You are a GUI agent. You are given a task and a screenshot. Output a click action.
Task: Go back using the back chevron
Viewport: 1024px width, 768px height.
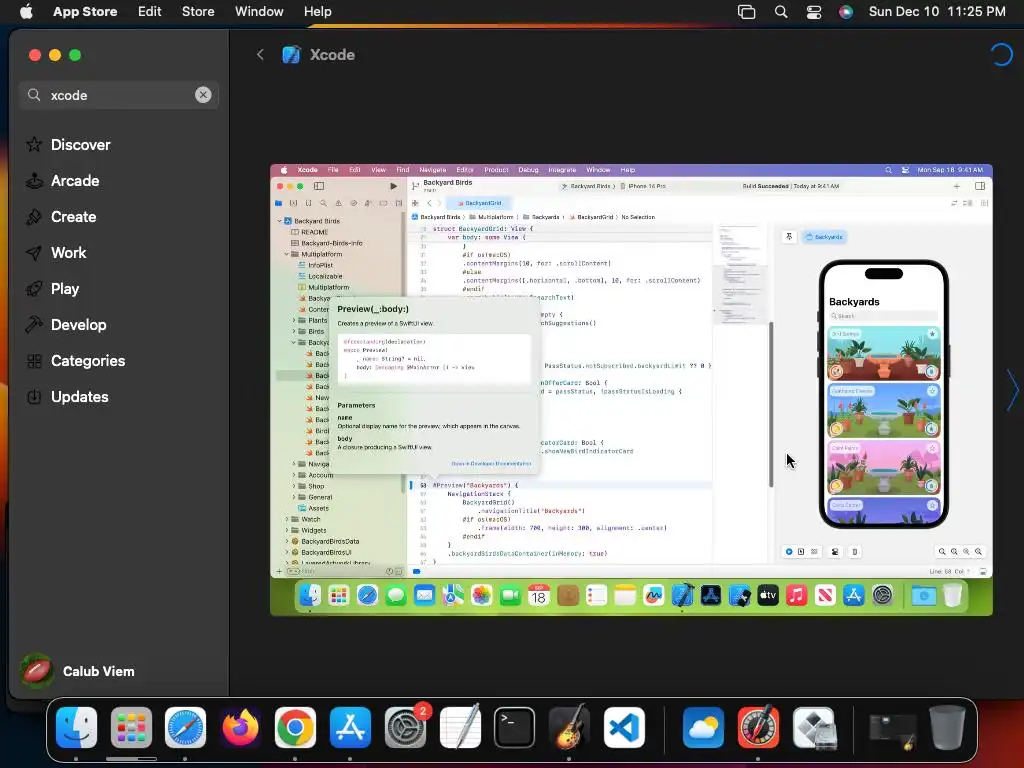pyautogui.click(x=260, y=55)
